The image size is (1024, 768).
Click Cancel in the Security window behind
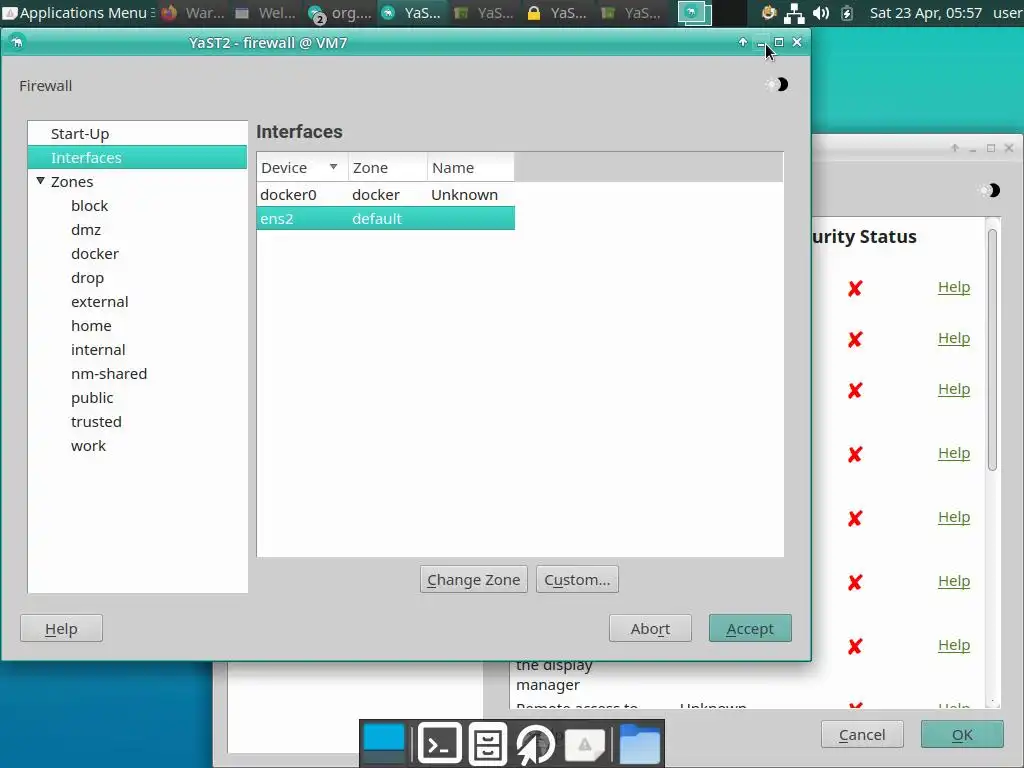pyautogui.click(x=862, y=735)
